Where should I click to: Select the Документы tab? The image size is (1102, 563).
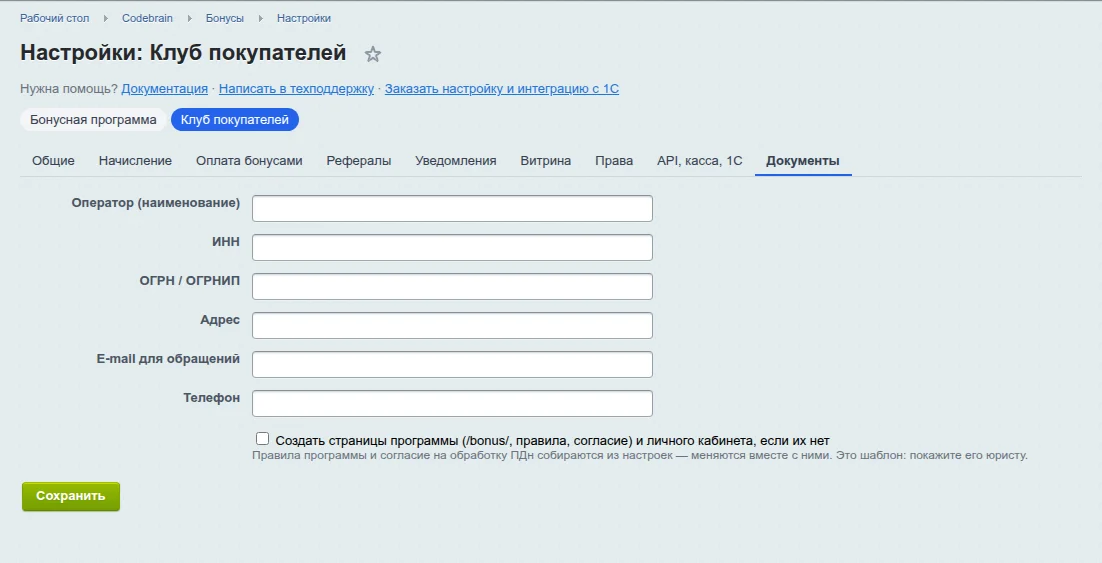coord(803,161)
